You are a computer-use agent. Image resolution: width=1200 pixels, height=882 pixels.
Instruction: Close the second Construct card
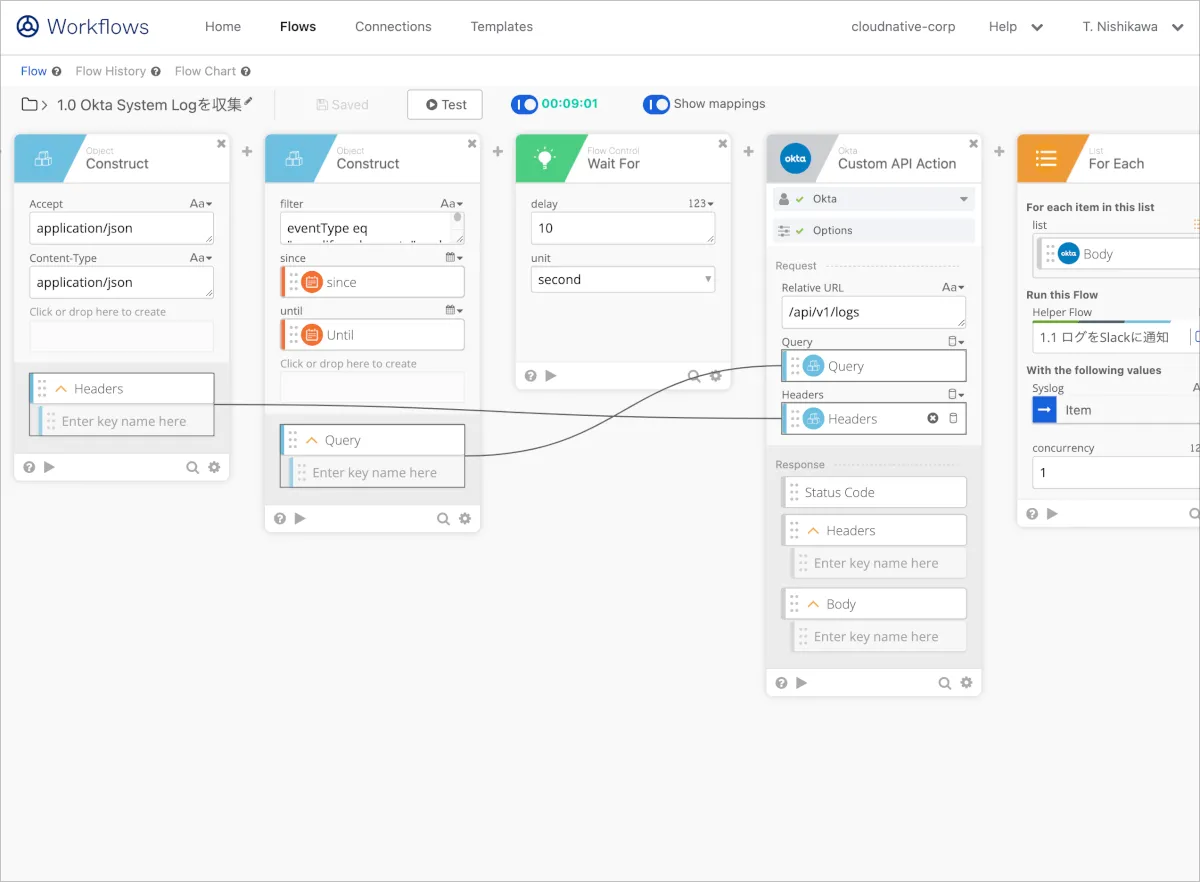pyautogui.click(x=472, y=144)
